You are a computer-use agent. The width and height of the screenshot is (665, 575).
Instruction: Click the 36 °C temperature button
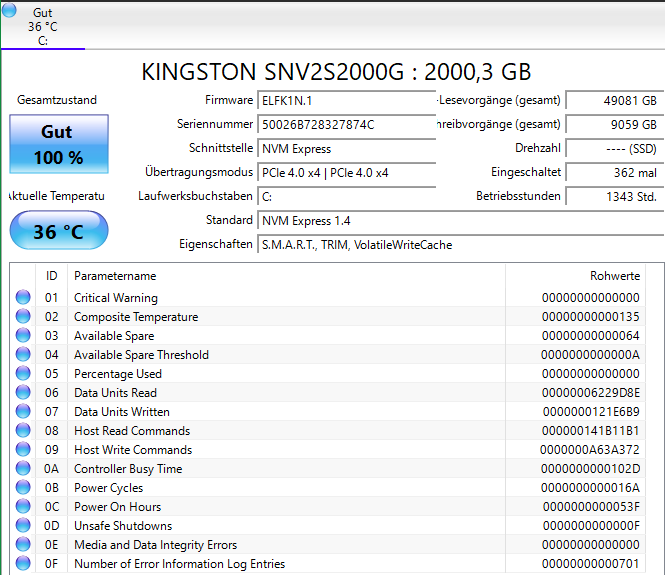59,231
